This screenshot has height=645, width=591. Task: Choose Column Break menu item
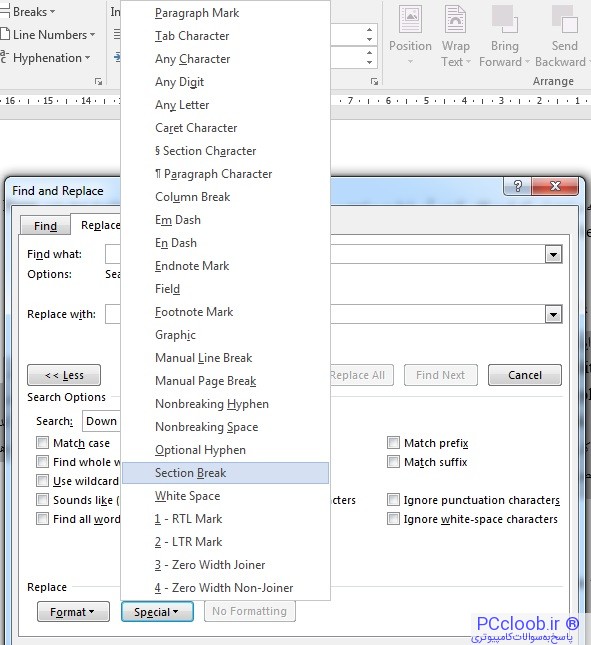point(225,197)
